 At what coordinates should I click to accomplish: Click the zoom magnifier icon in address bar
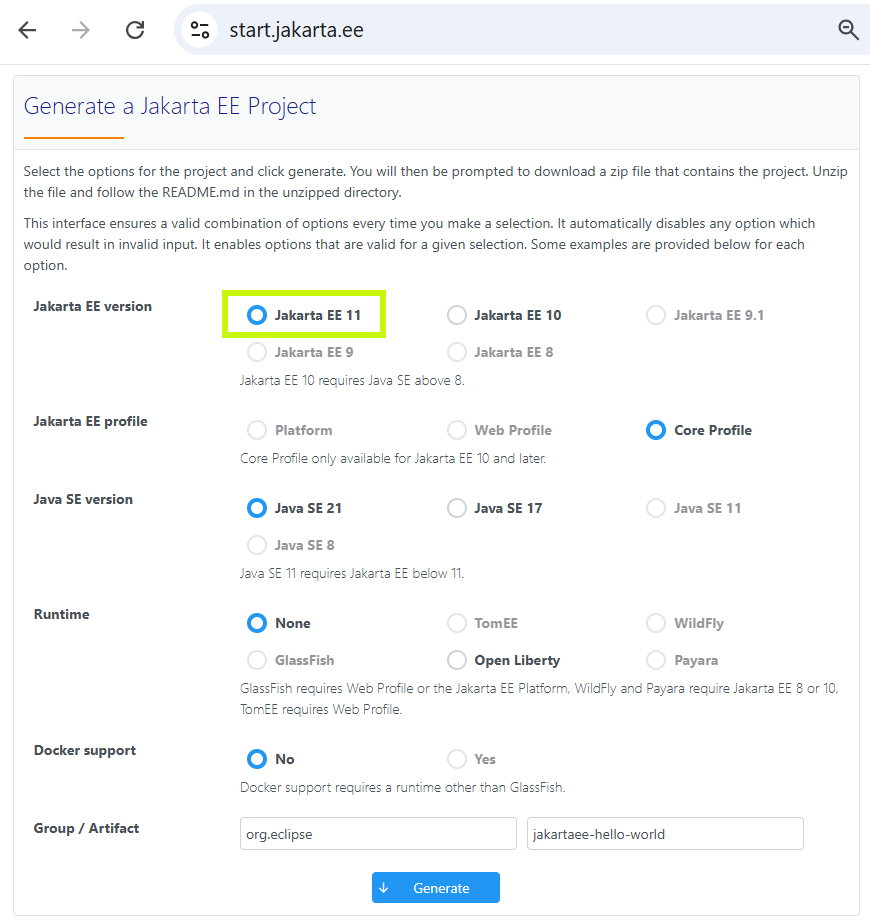[x=848, y=29]
